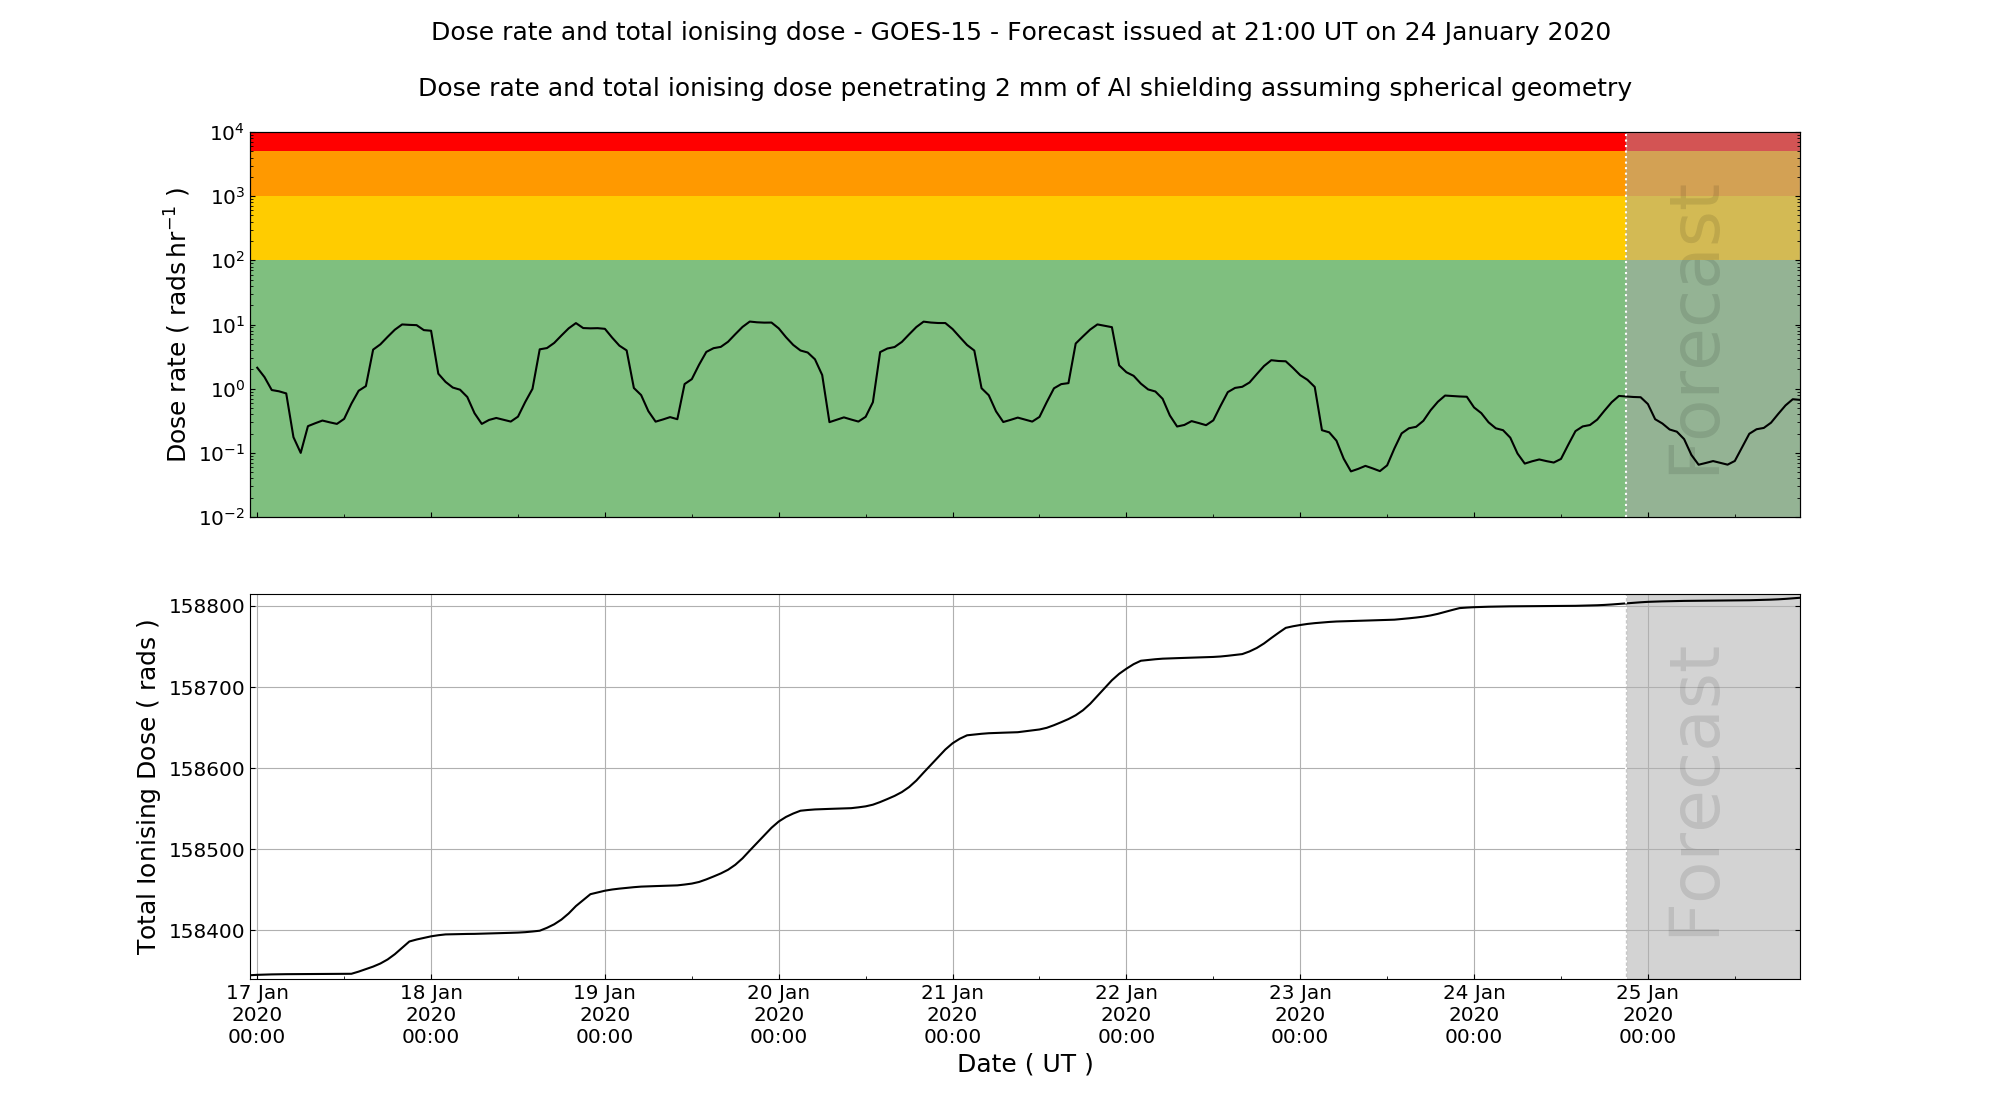
Task: Click the Dose rate y-axis label
Action: point(176,324)
